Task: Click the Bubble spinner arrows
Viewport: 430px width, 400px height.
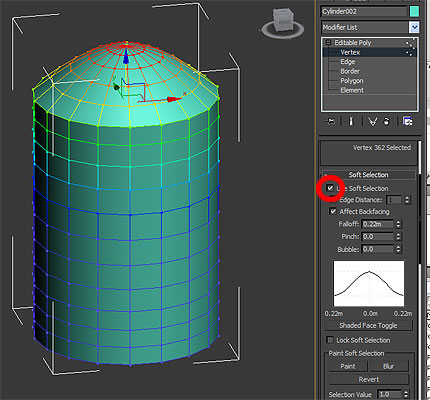Action: [x=398, y=249]
